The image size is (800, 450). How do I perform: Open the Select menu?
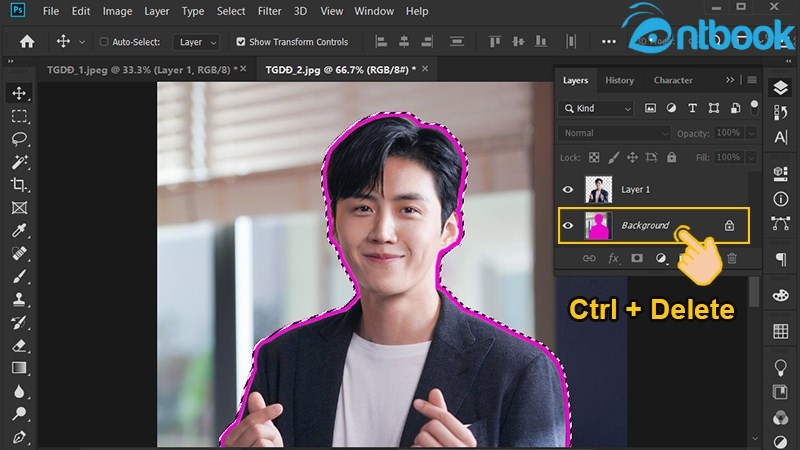(231, 11)
